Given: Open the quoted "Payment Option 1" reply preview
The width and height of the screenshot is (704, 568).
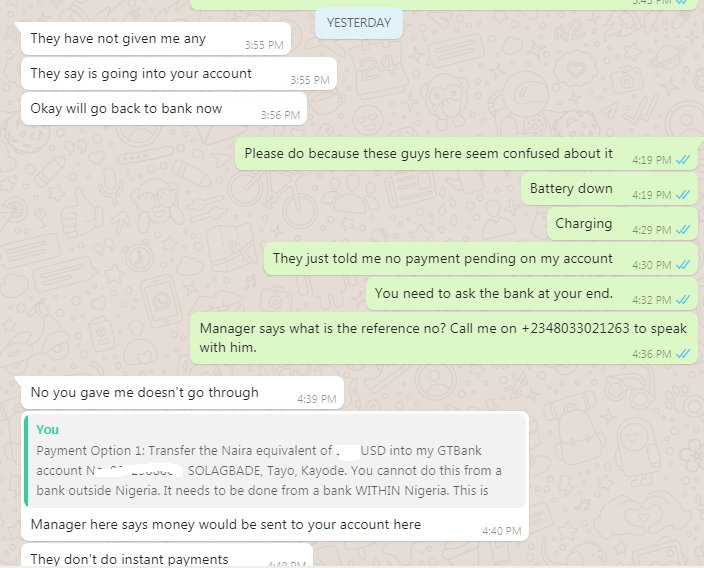Looking at the screenshot, I should point(275,461).
